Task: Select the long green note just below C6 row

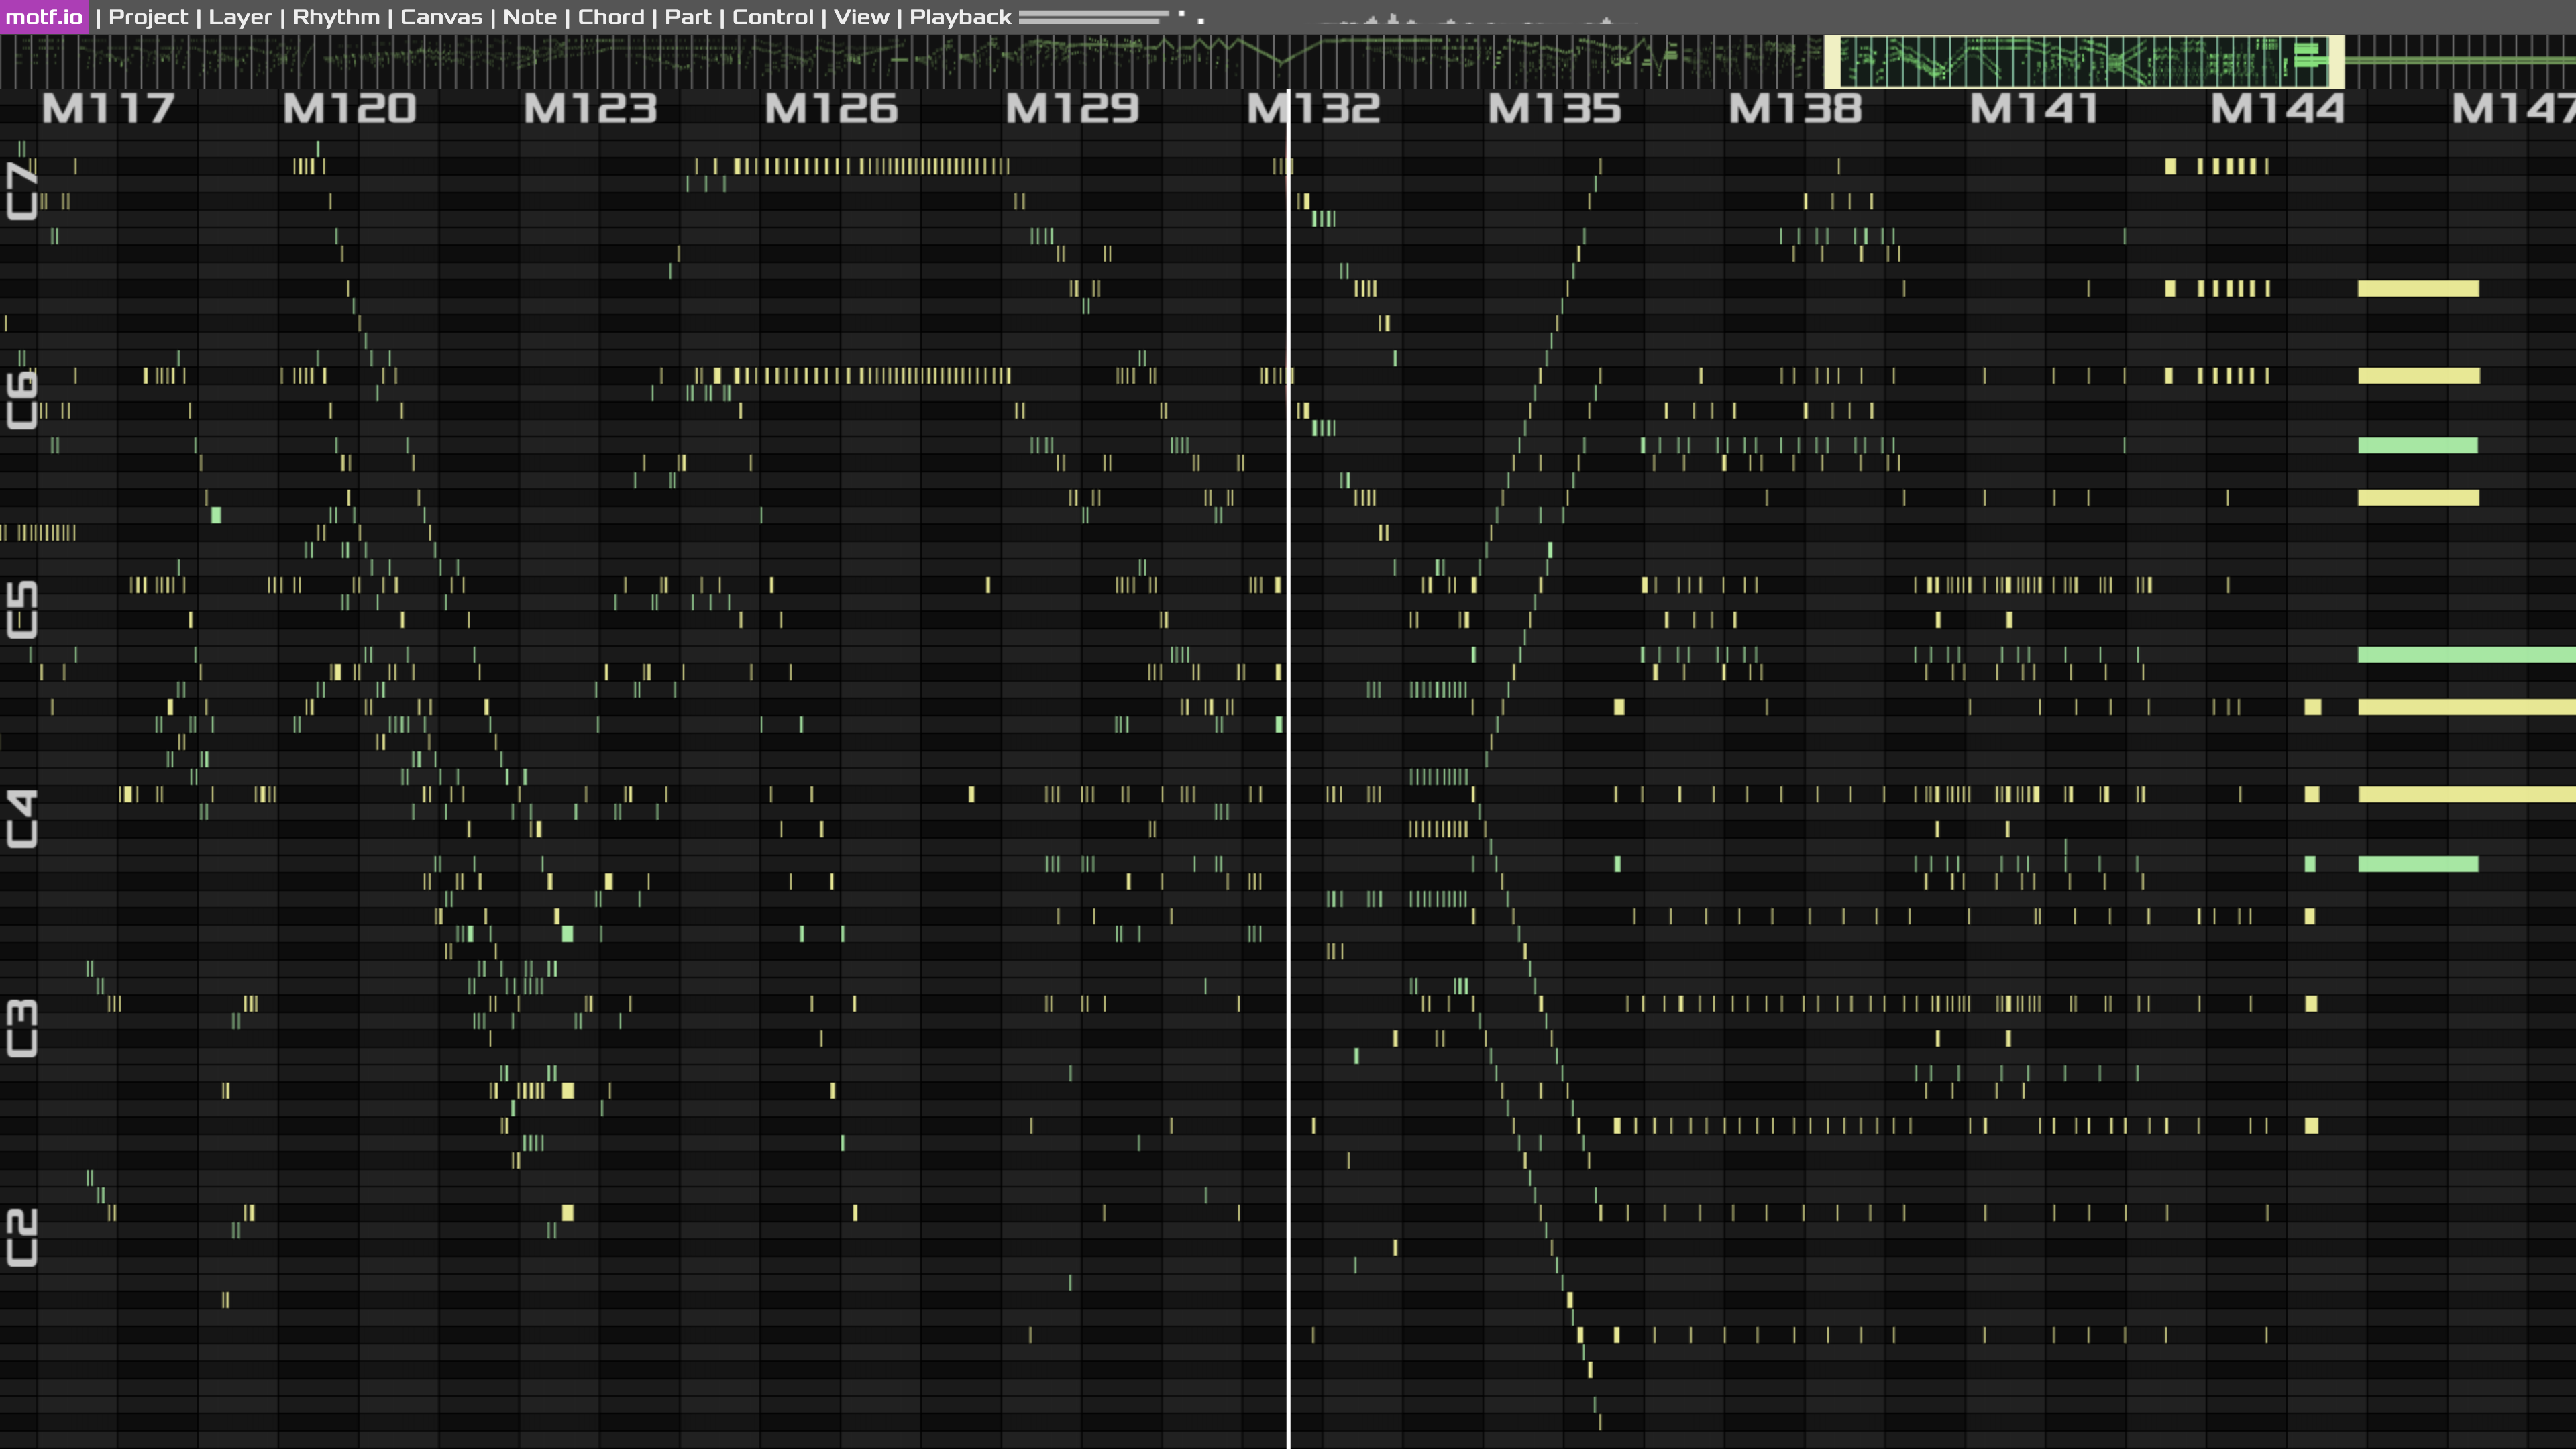Action: click(x=2418, y=446)
